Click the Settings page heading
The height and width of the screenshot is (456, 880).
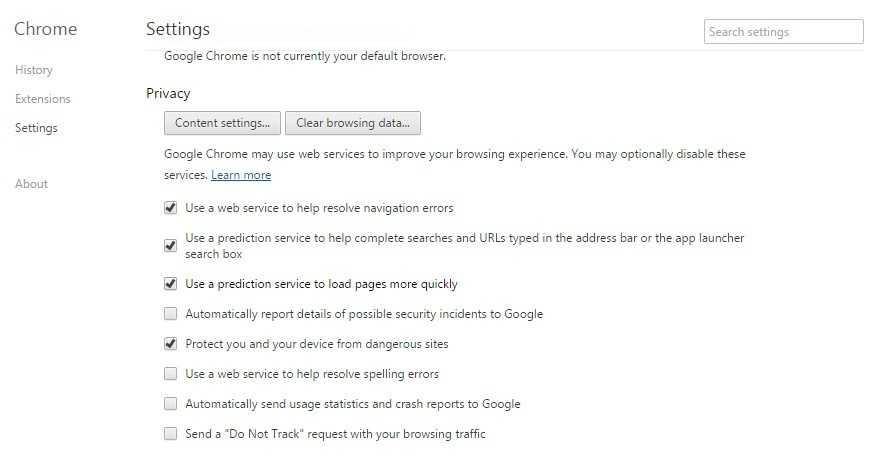[x=178, y=29]
